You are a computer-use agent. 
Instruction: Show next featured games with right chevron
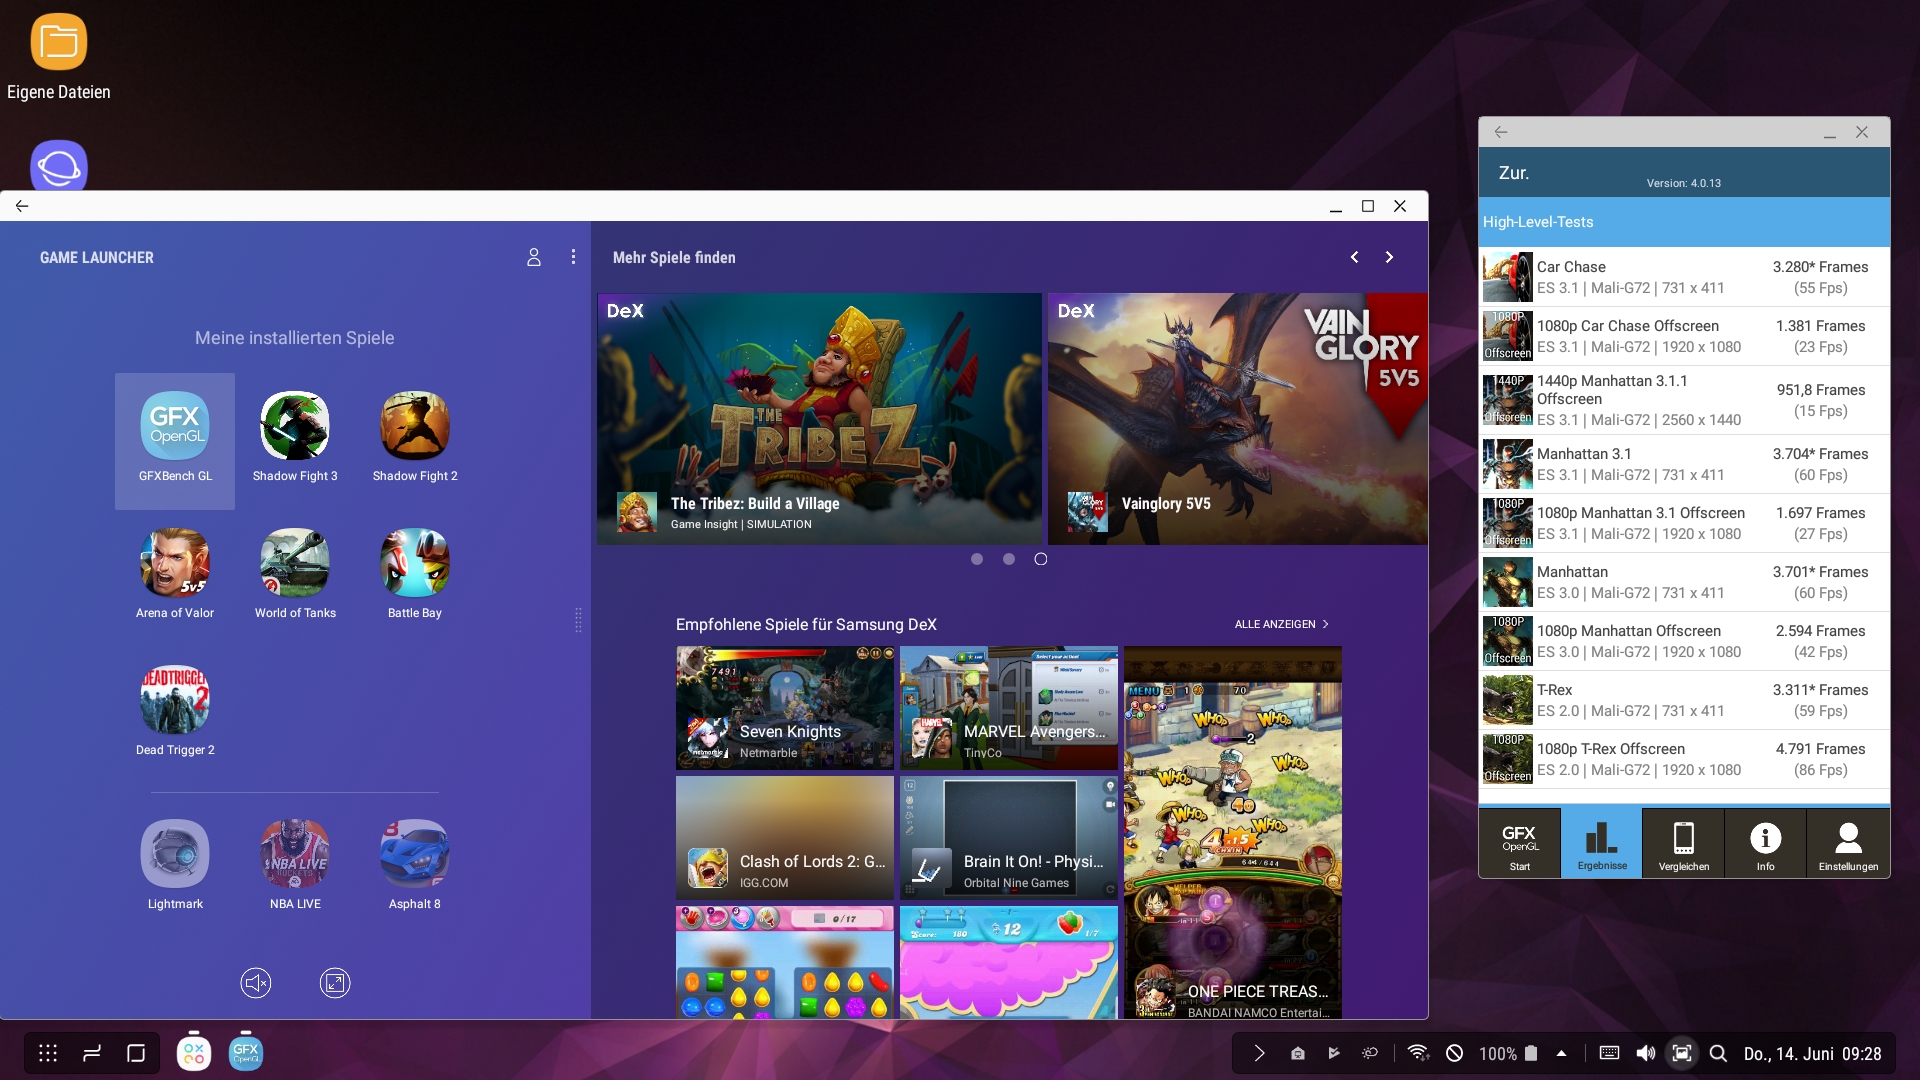coord(1389,257)
